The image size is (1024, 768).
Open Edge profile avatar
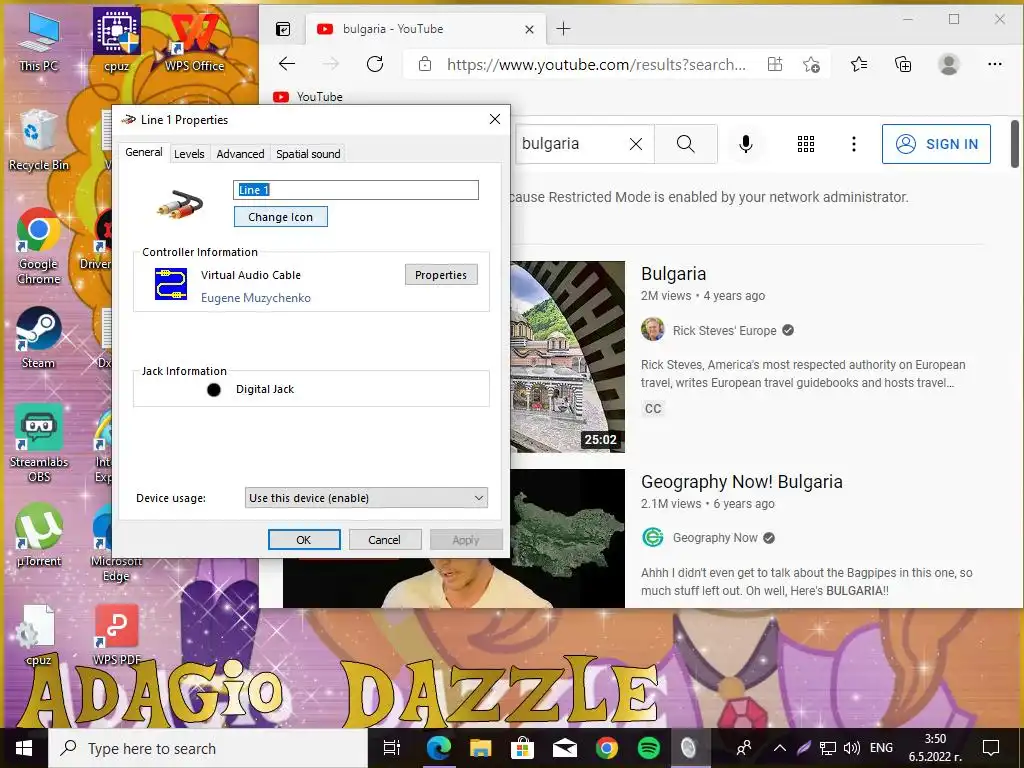coord(948,64)
